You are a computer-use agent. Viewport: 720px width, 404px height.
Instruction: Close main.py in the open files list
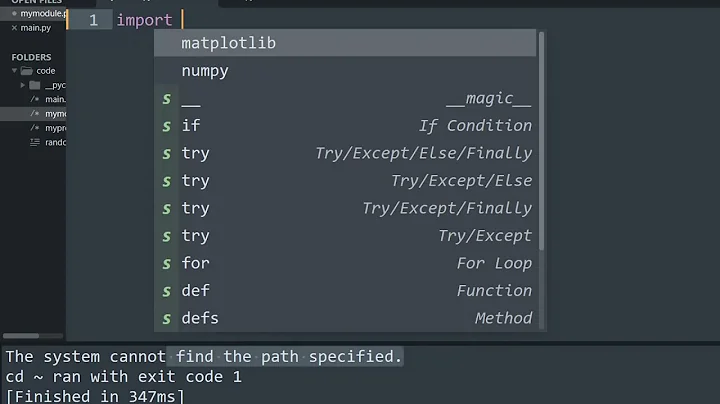point(13,27)
